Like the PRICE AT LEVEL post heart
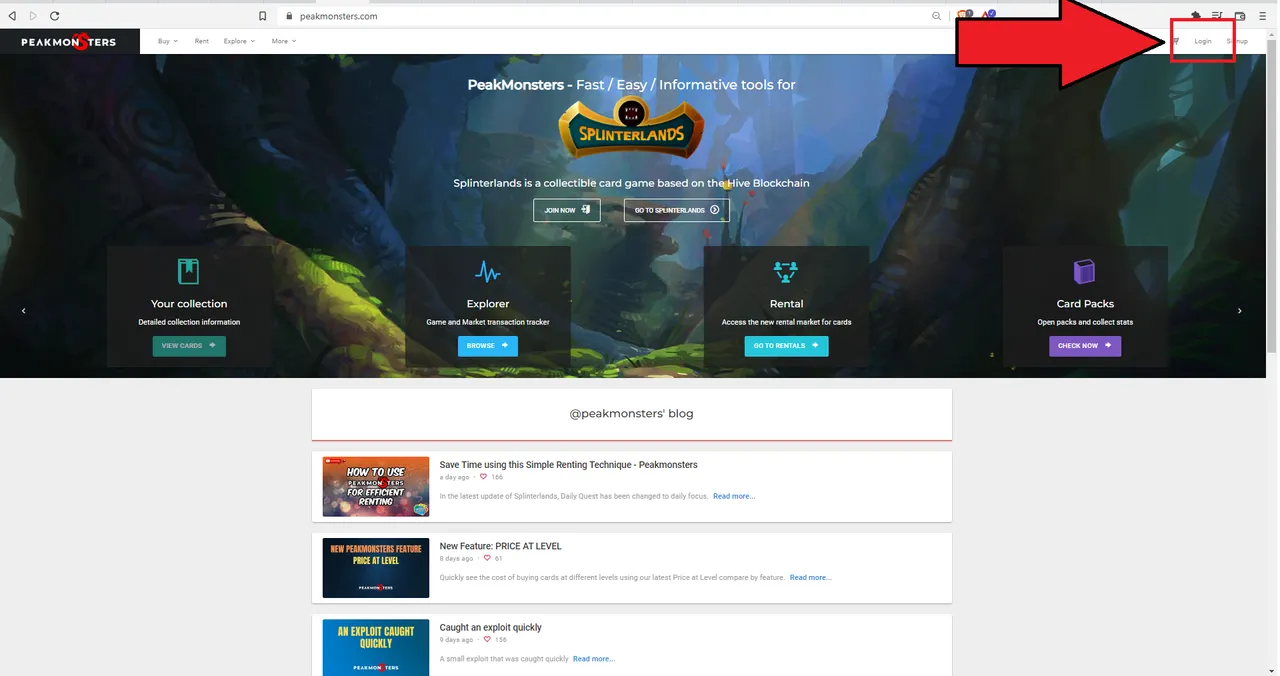The height and width of the screenshot is (676, 1280). click(488, 558)
